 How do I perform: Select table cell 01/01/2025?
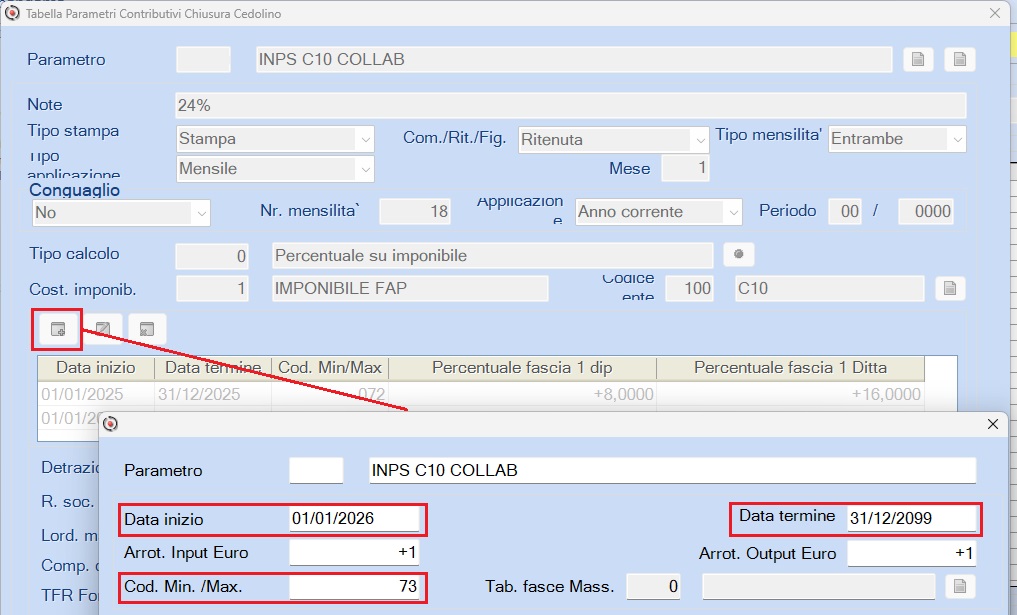pyautogui.click(x=96, y=394)
